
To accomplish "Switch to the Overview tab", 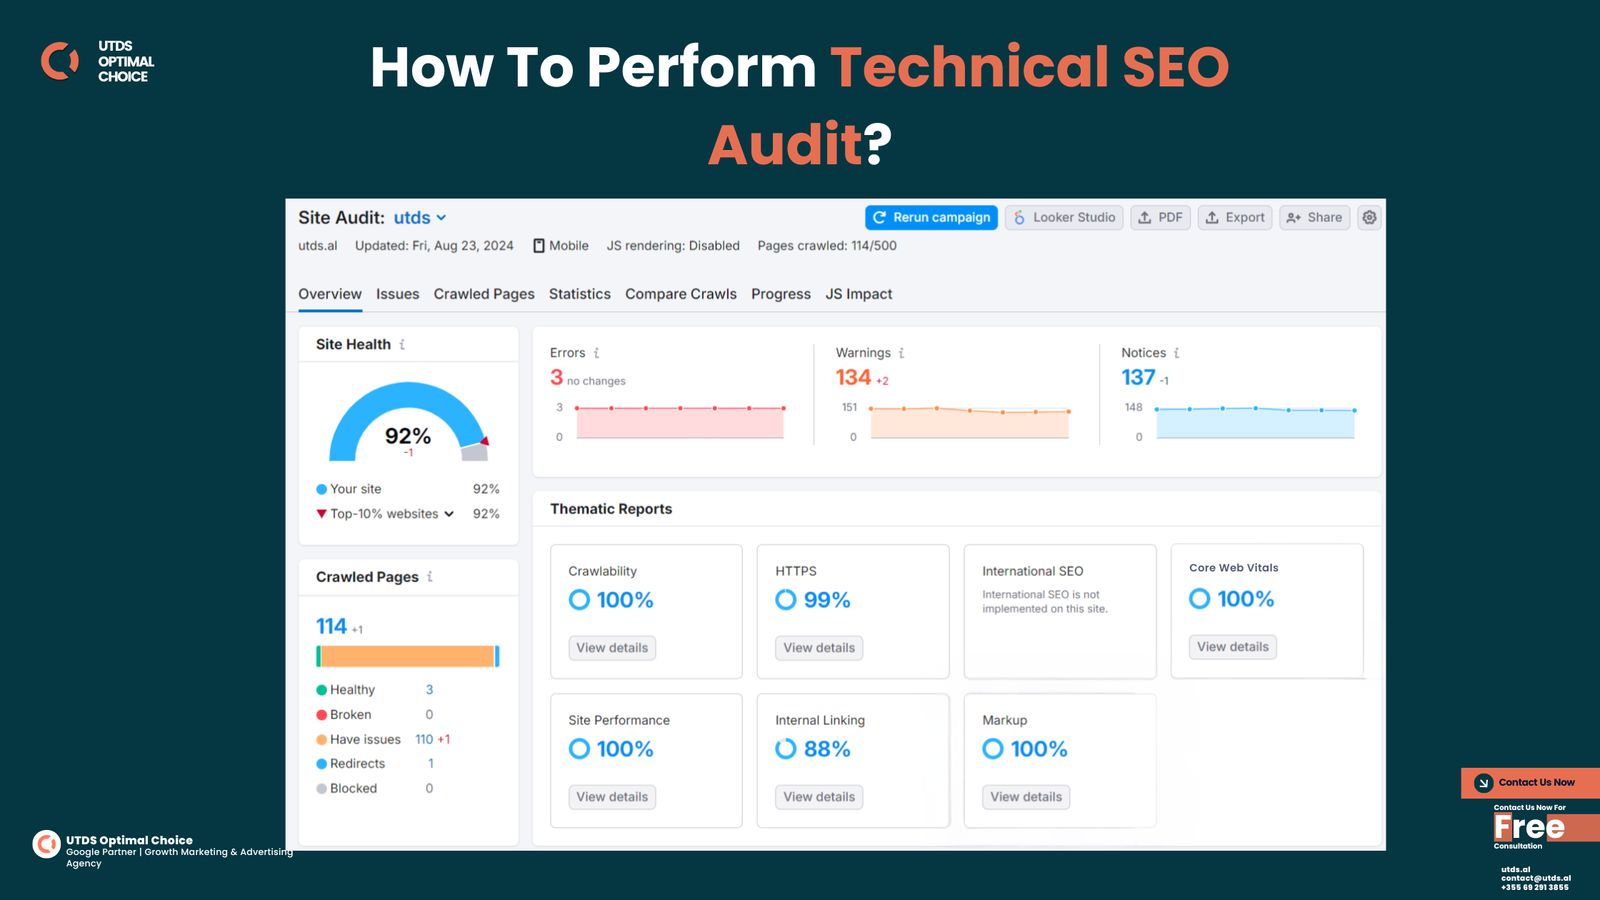I will pos(330,294).
